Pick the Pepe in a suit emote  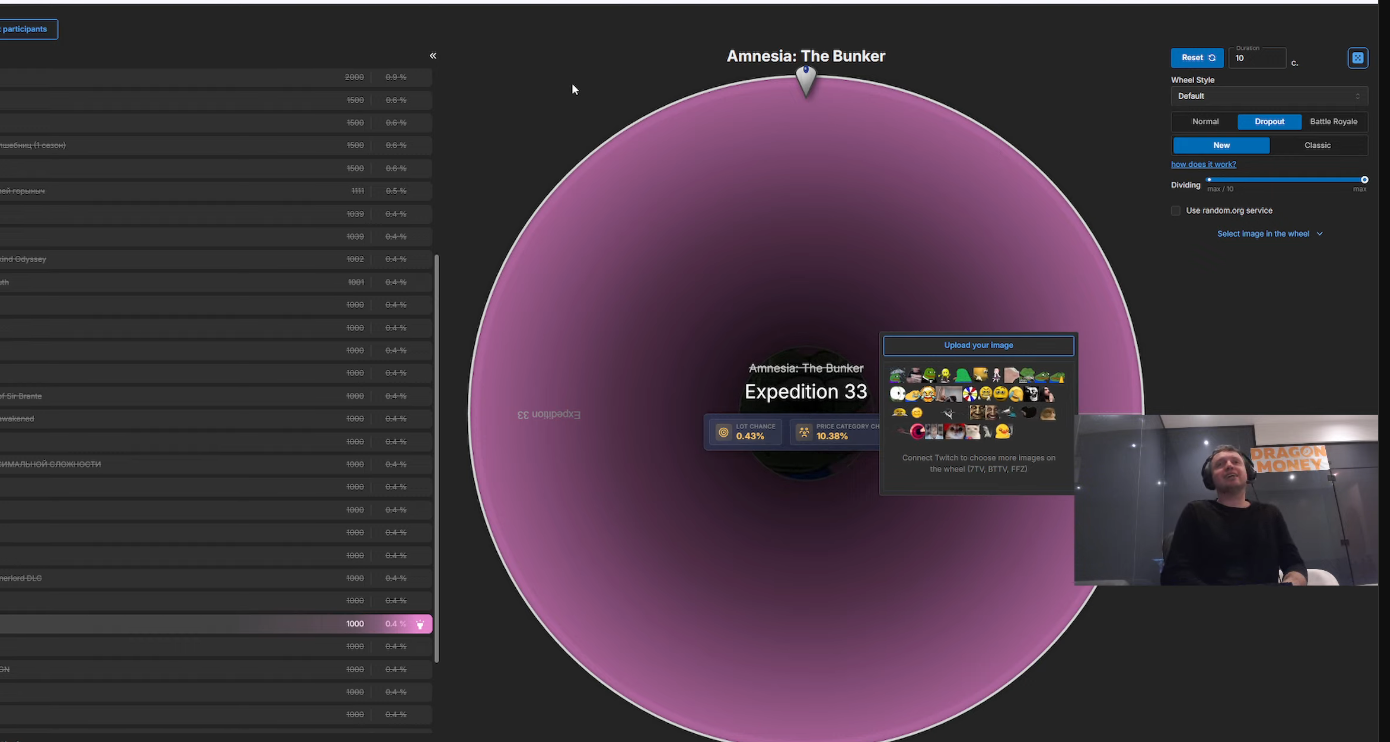[929, 376]
